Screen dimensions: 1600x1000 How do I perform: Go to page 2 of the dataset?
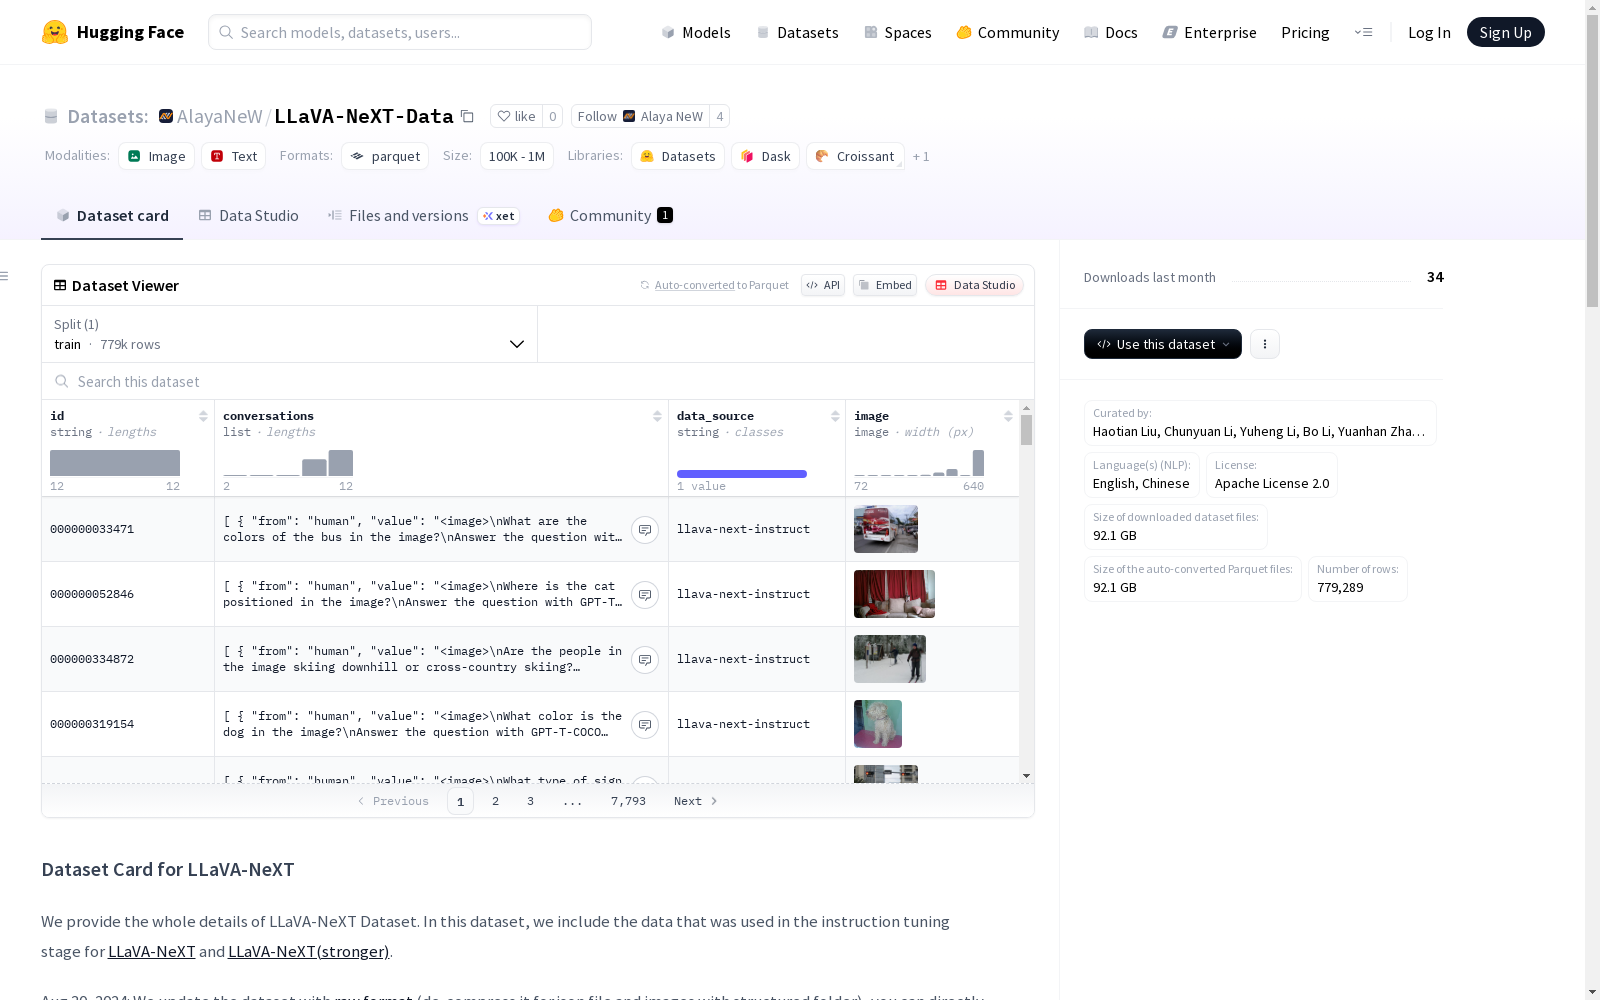pyautogui.click(x=495, y=801)
